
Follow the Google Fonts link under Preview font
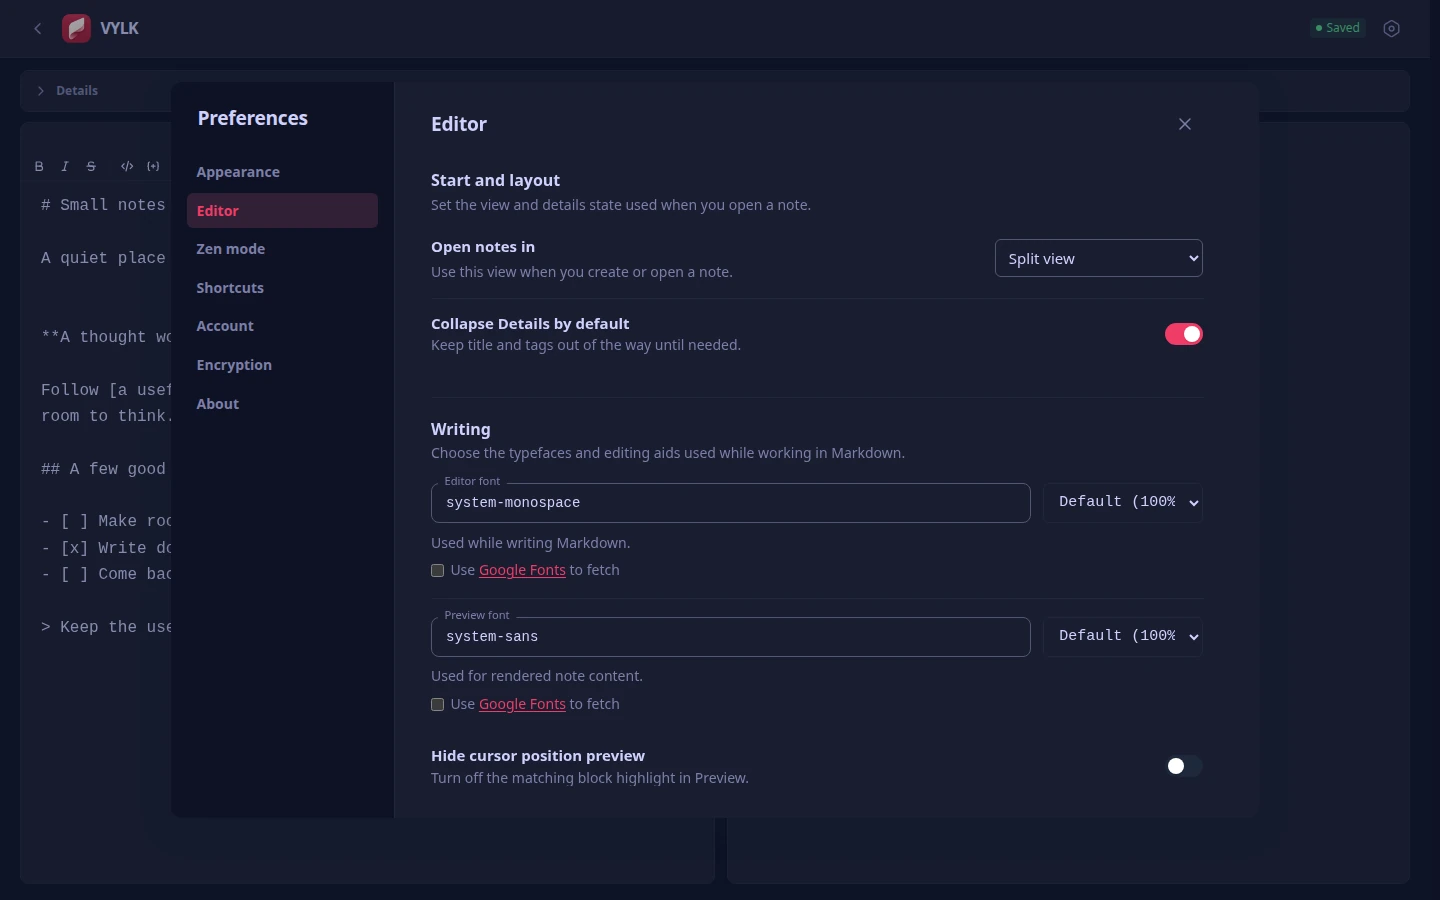coord(522,704)
